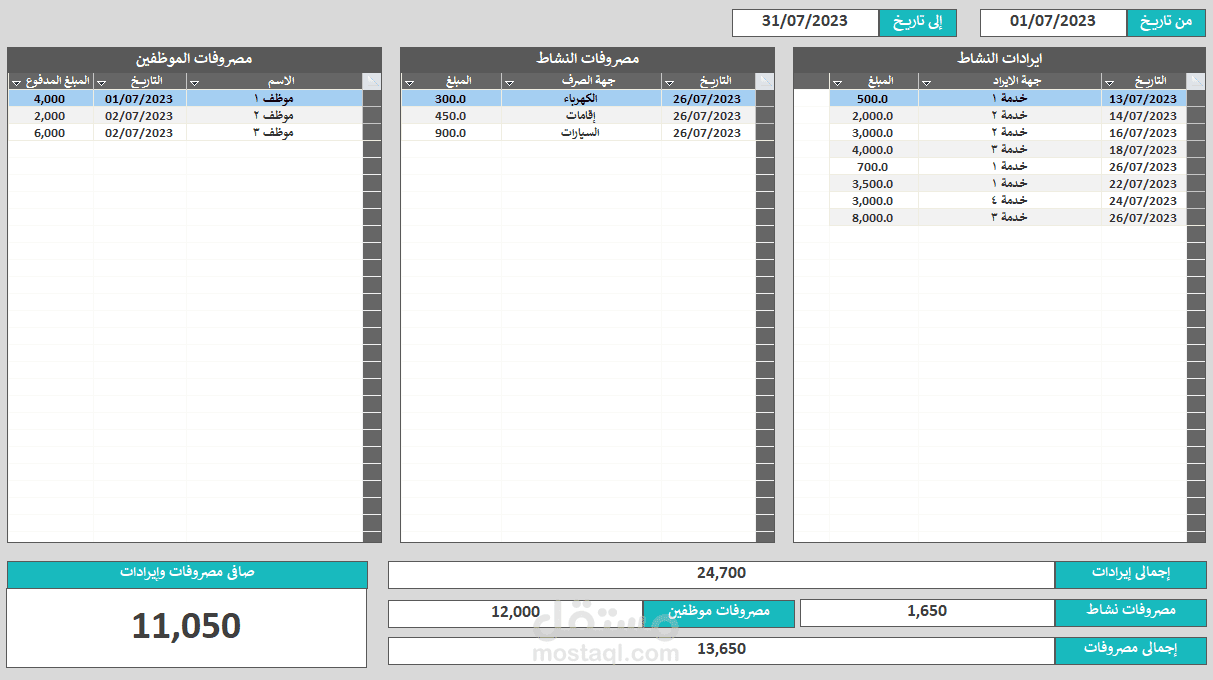
Task: Select the مصروفات النشاط table title
Action: click(587, 59)
